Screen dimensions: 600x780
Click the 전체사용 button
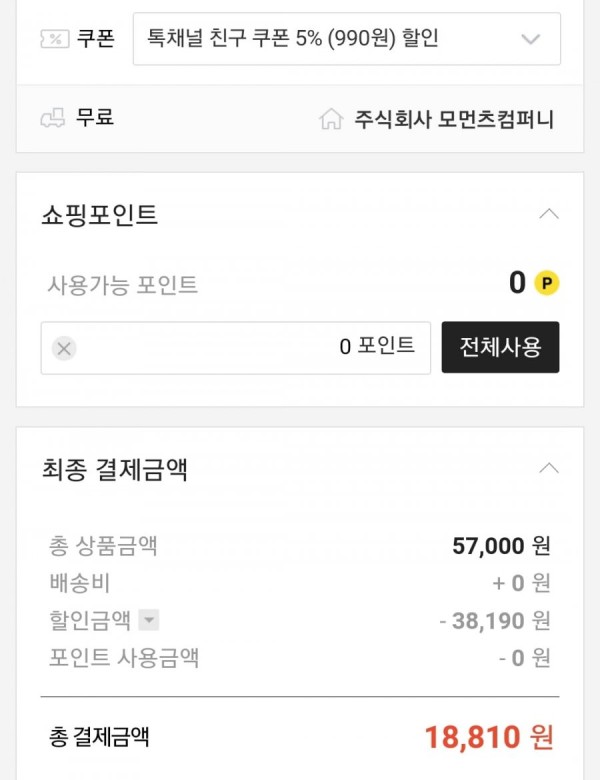500,347
